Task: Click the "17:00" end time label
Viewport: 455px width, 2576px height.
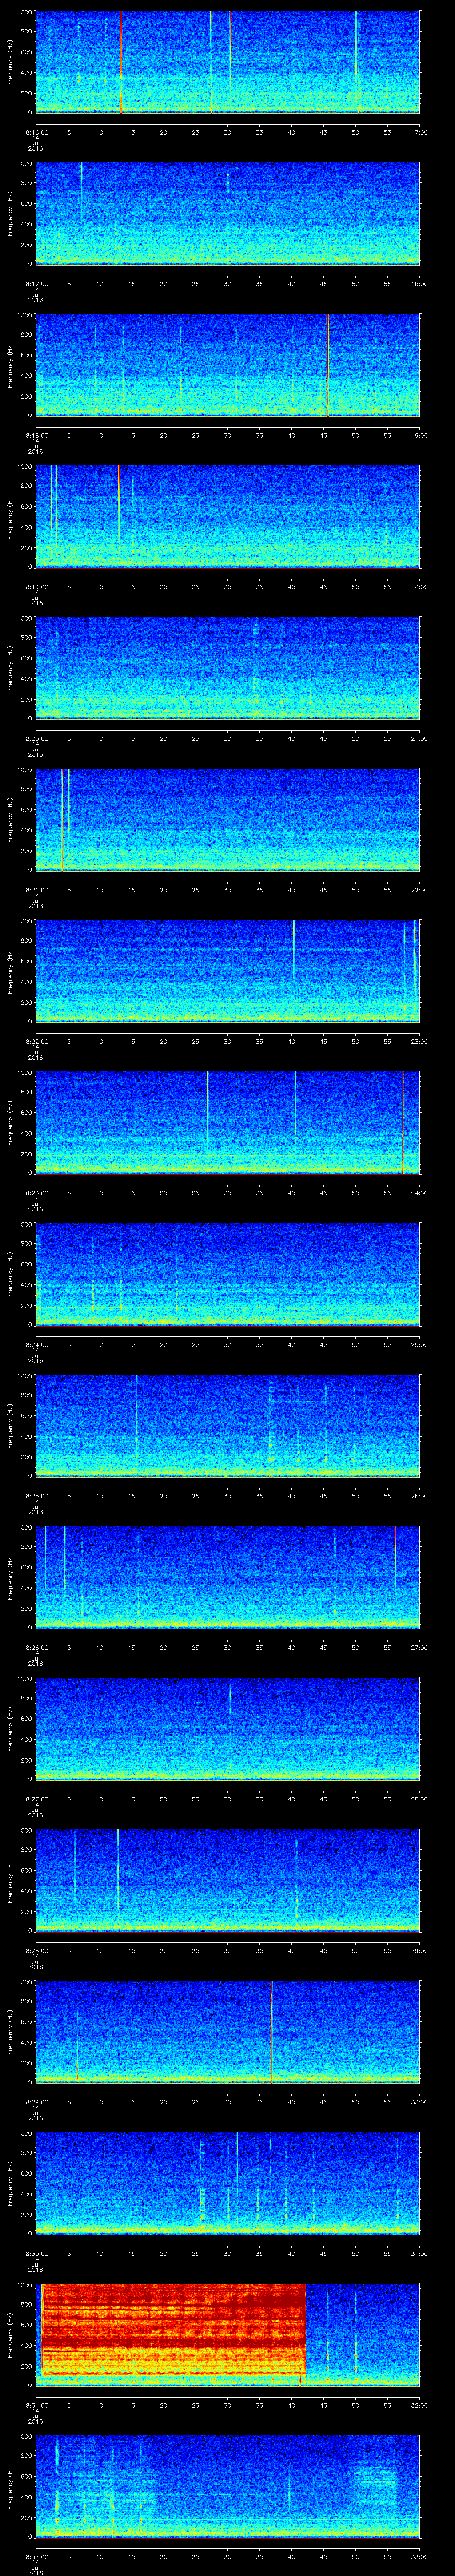Action: click(419, 132)
